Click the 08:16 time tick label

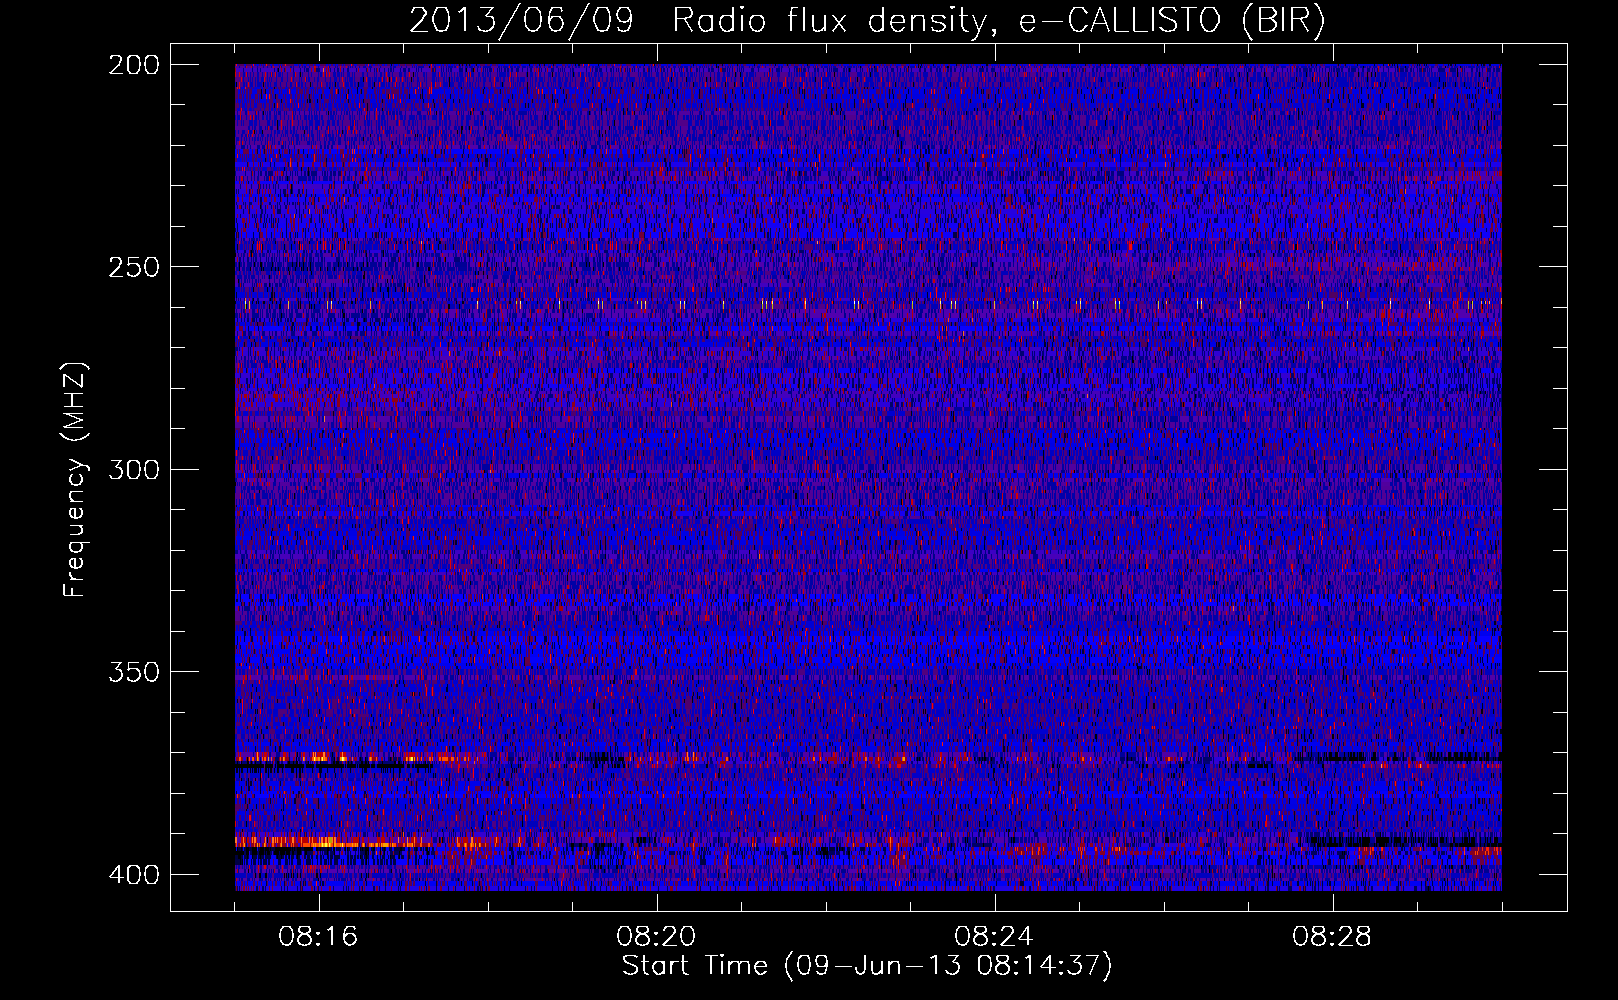[x=318, y=937]
